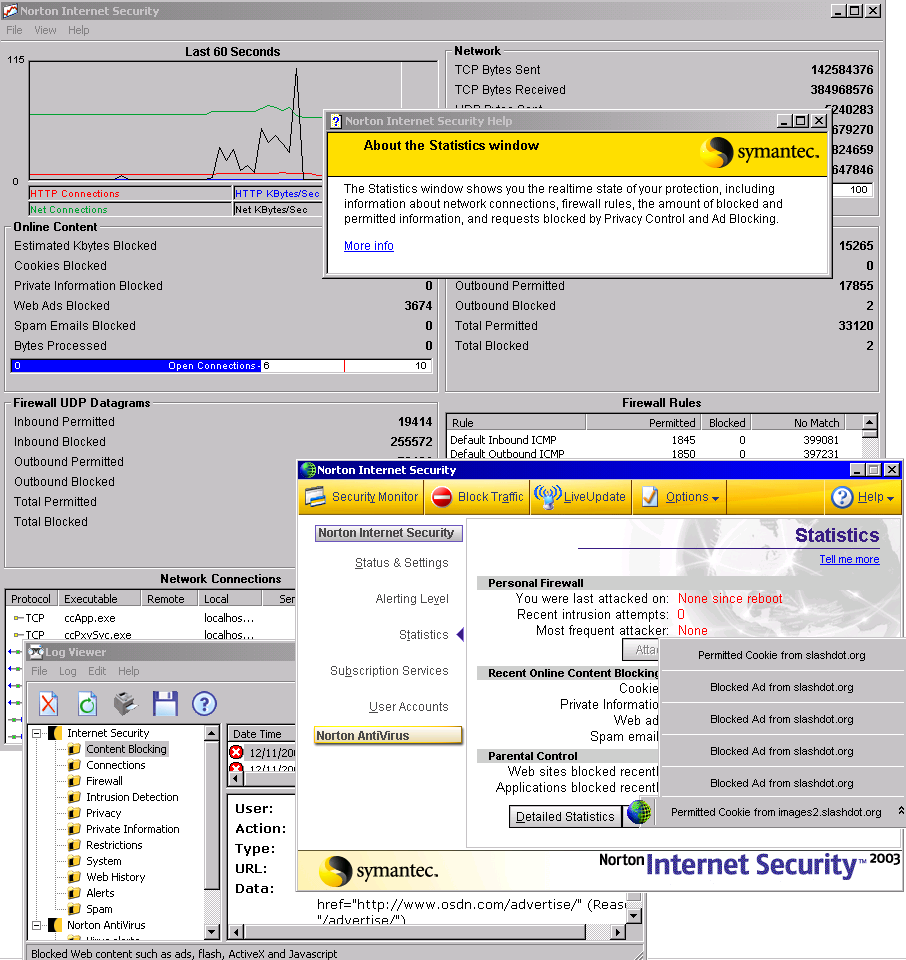906x960 pixels.
Task: Toggle Block Traffic in Norton toolbar
Action: [478, 497]
